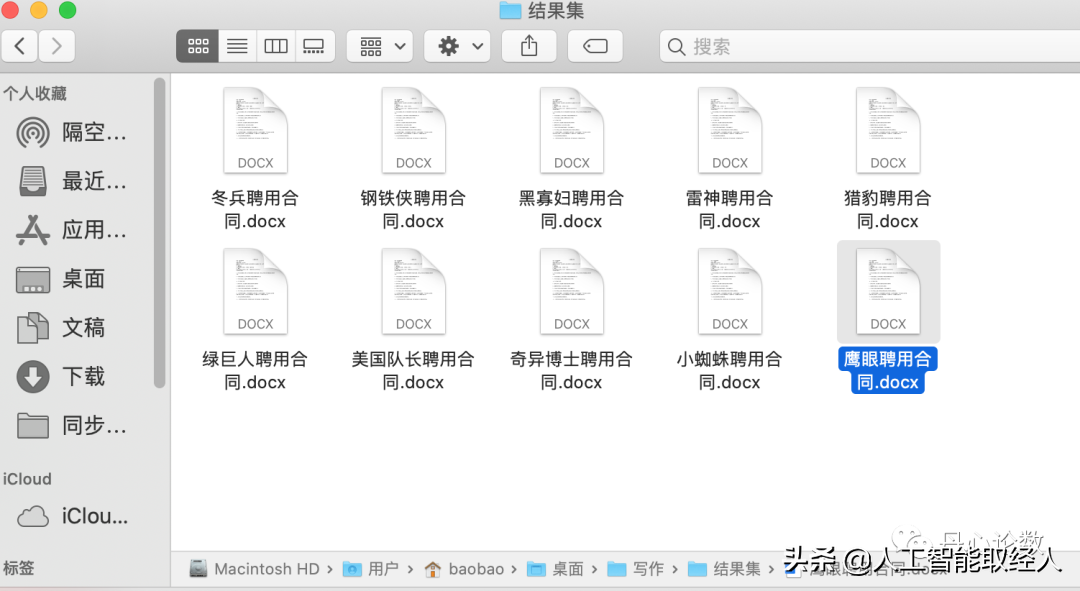Click the Edit Tags toolbar button

tap(595, 46)
